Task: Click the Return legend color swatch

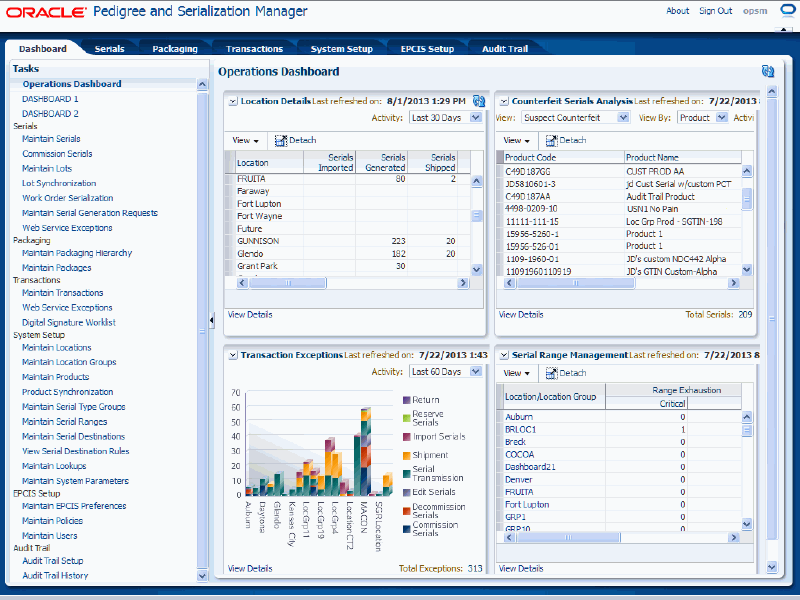Action: pyautogui.click(x=407, y=400)
